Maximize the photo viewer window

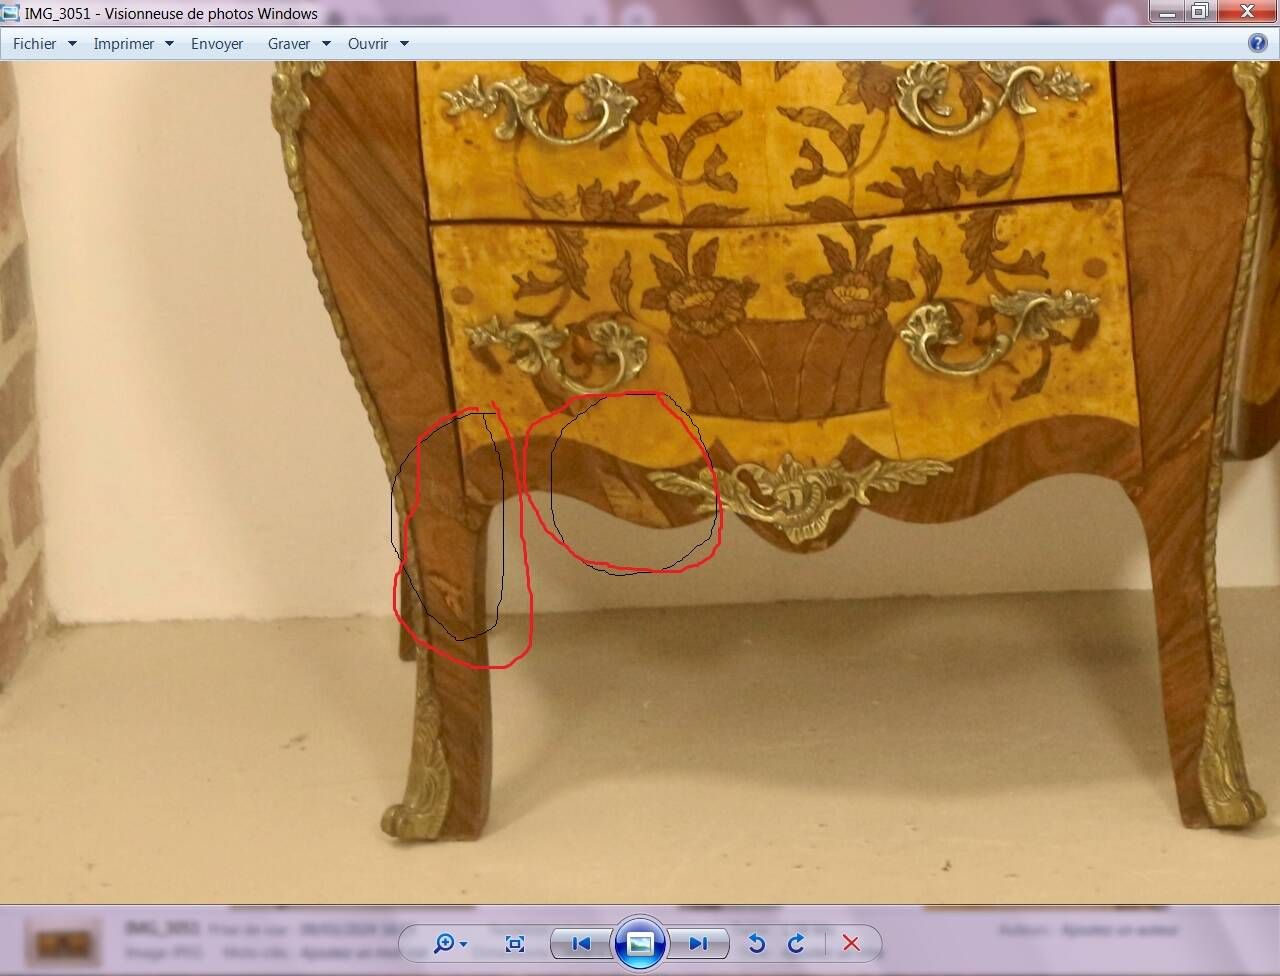pyautogui.click(x=1199, y=11)
